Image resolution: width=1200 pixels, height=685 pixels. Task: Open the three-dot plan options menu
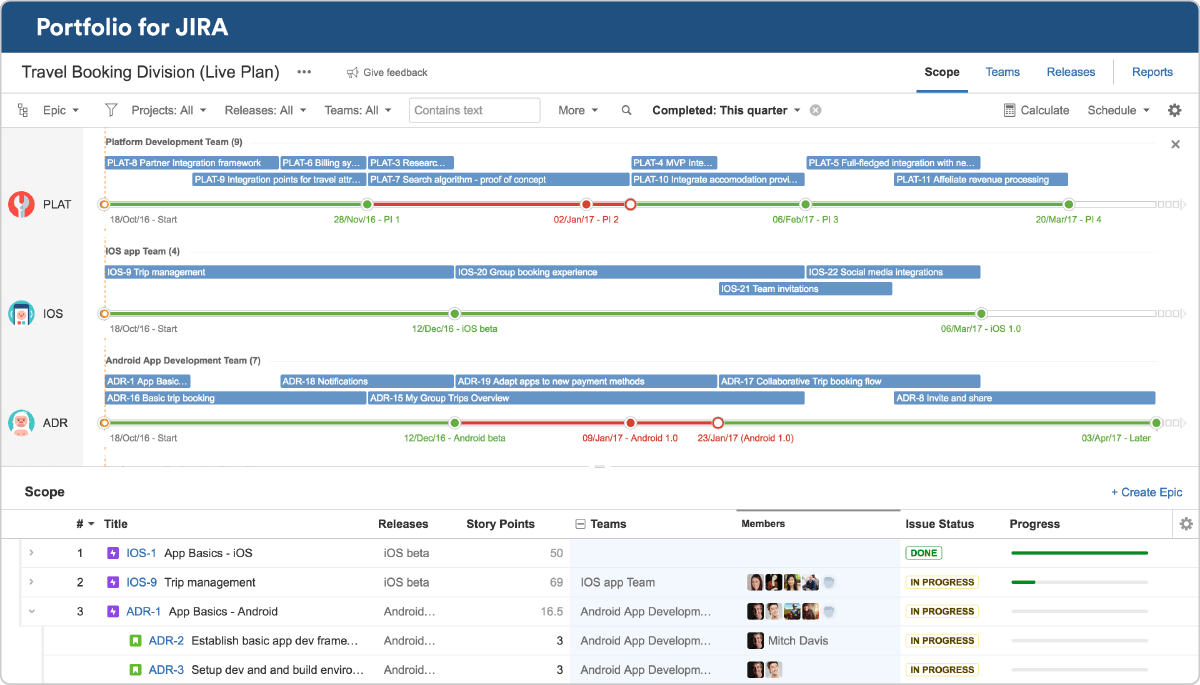304,72
